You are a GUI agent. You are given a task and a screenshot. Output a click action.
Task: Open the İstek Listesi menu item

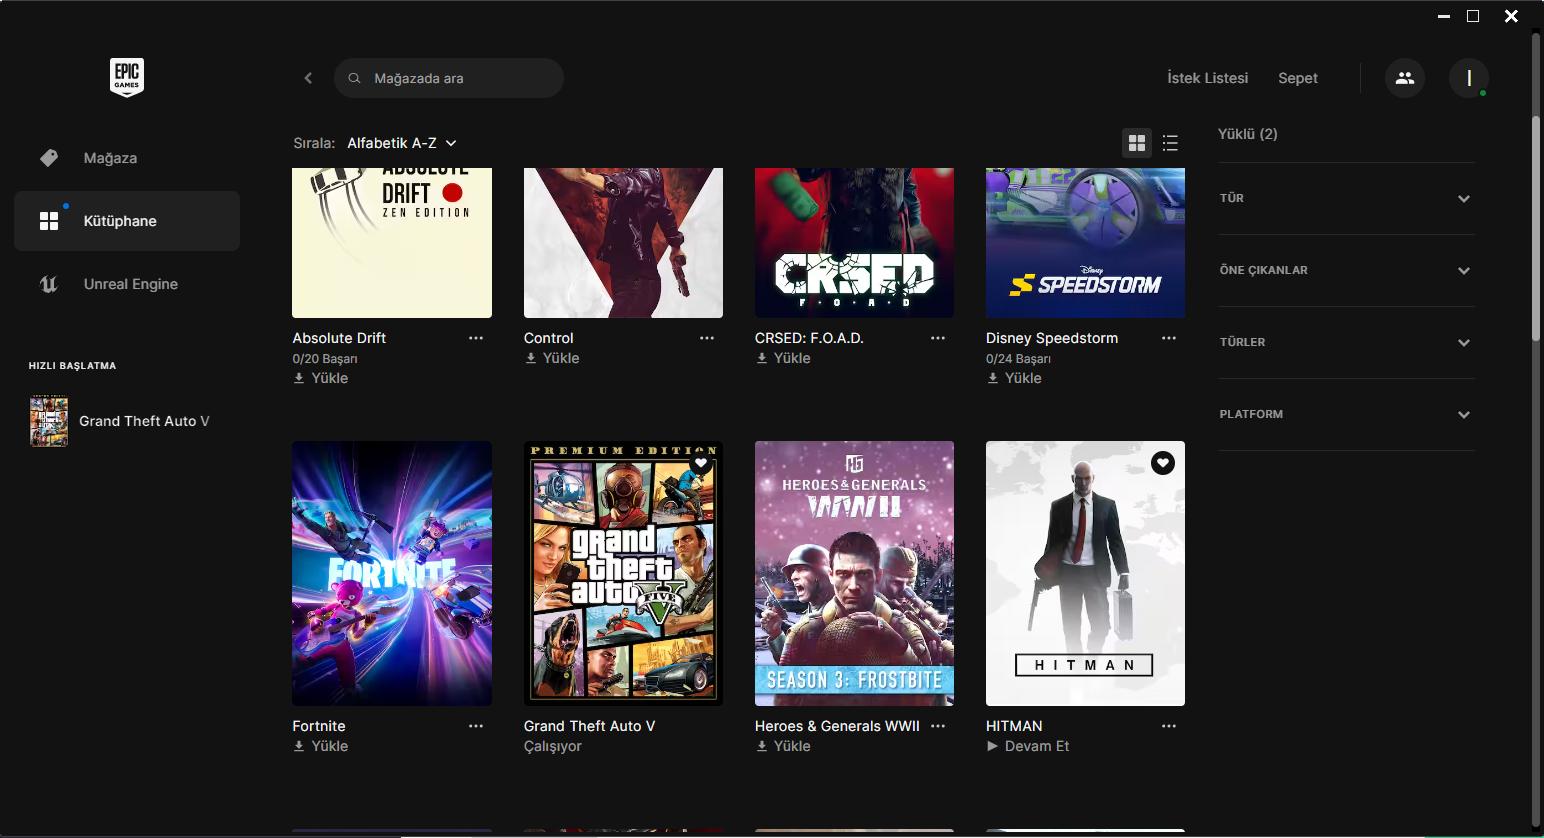click(1206, 77)
